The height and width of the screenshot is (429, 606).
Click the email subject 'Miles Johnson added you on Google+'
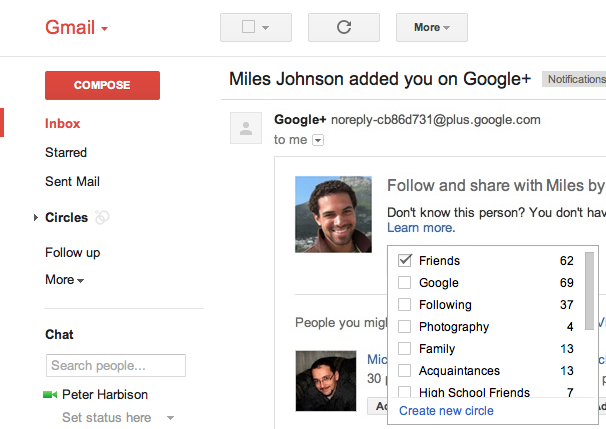pyautogui.click(x=380, y=79)
